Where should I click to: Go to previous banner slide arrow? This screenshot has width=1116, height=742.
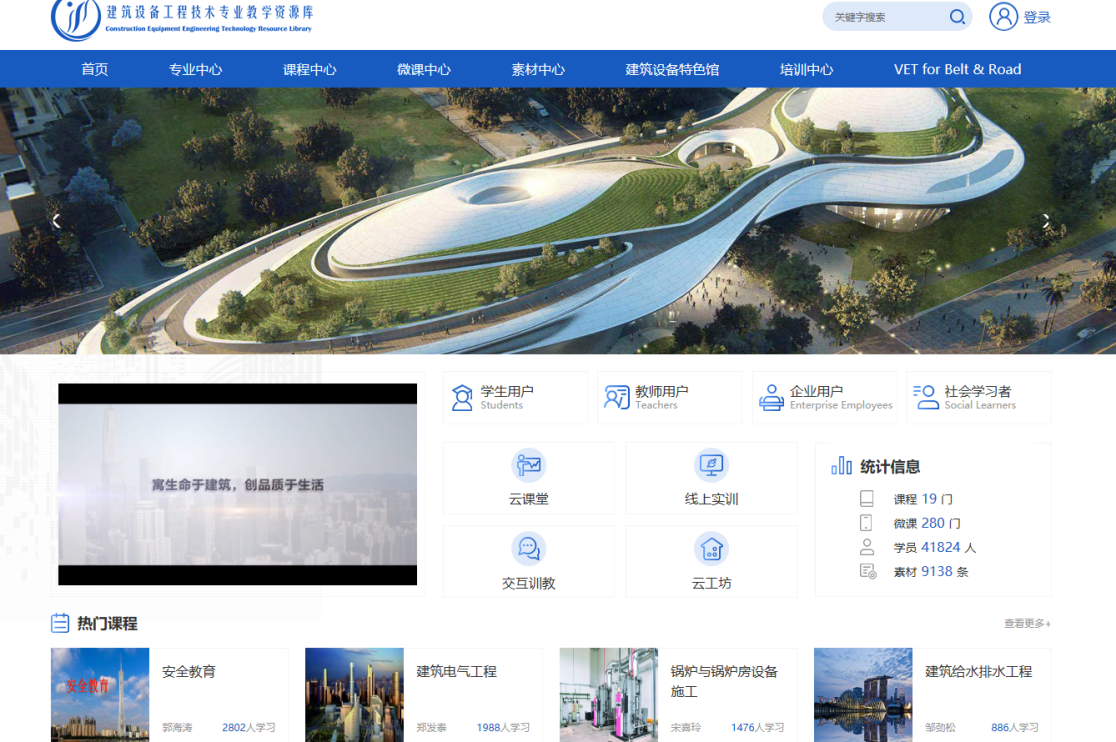56,221
